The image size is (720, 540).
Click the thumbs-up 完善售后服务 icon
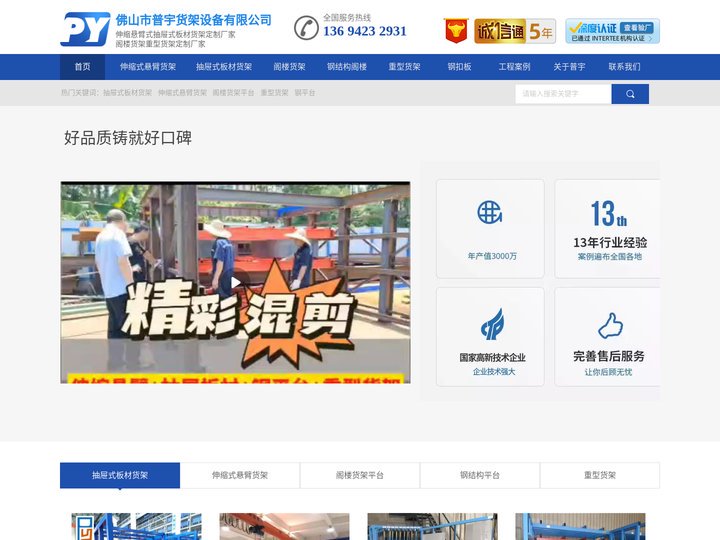[x=610, y=325]
